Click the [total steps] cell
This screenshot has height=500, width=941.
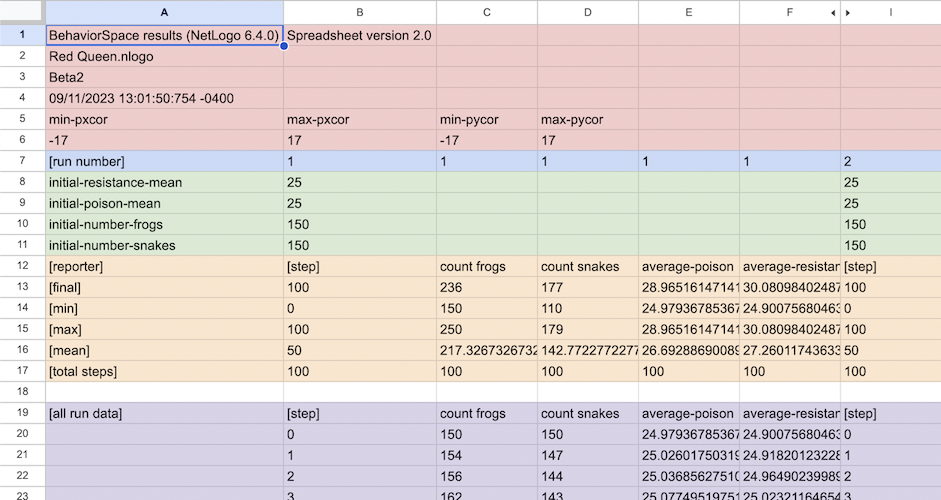coord(164,371)
